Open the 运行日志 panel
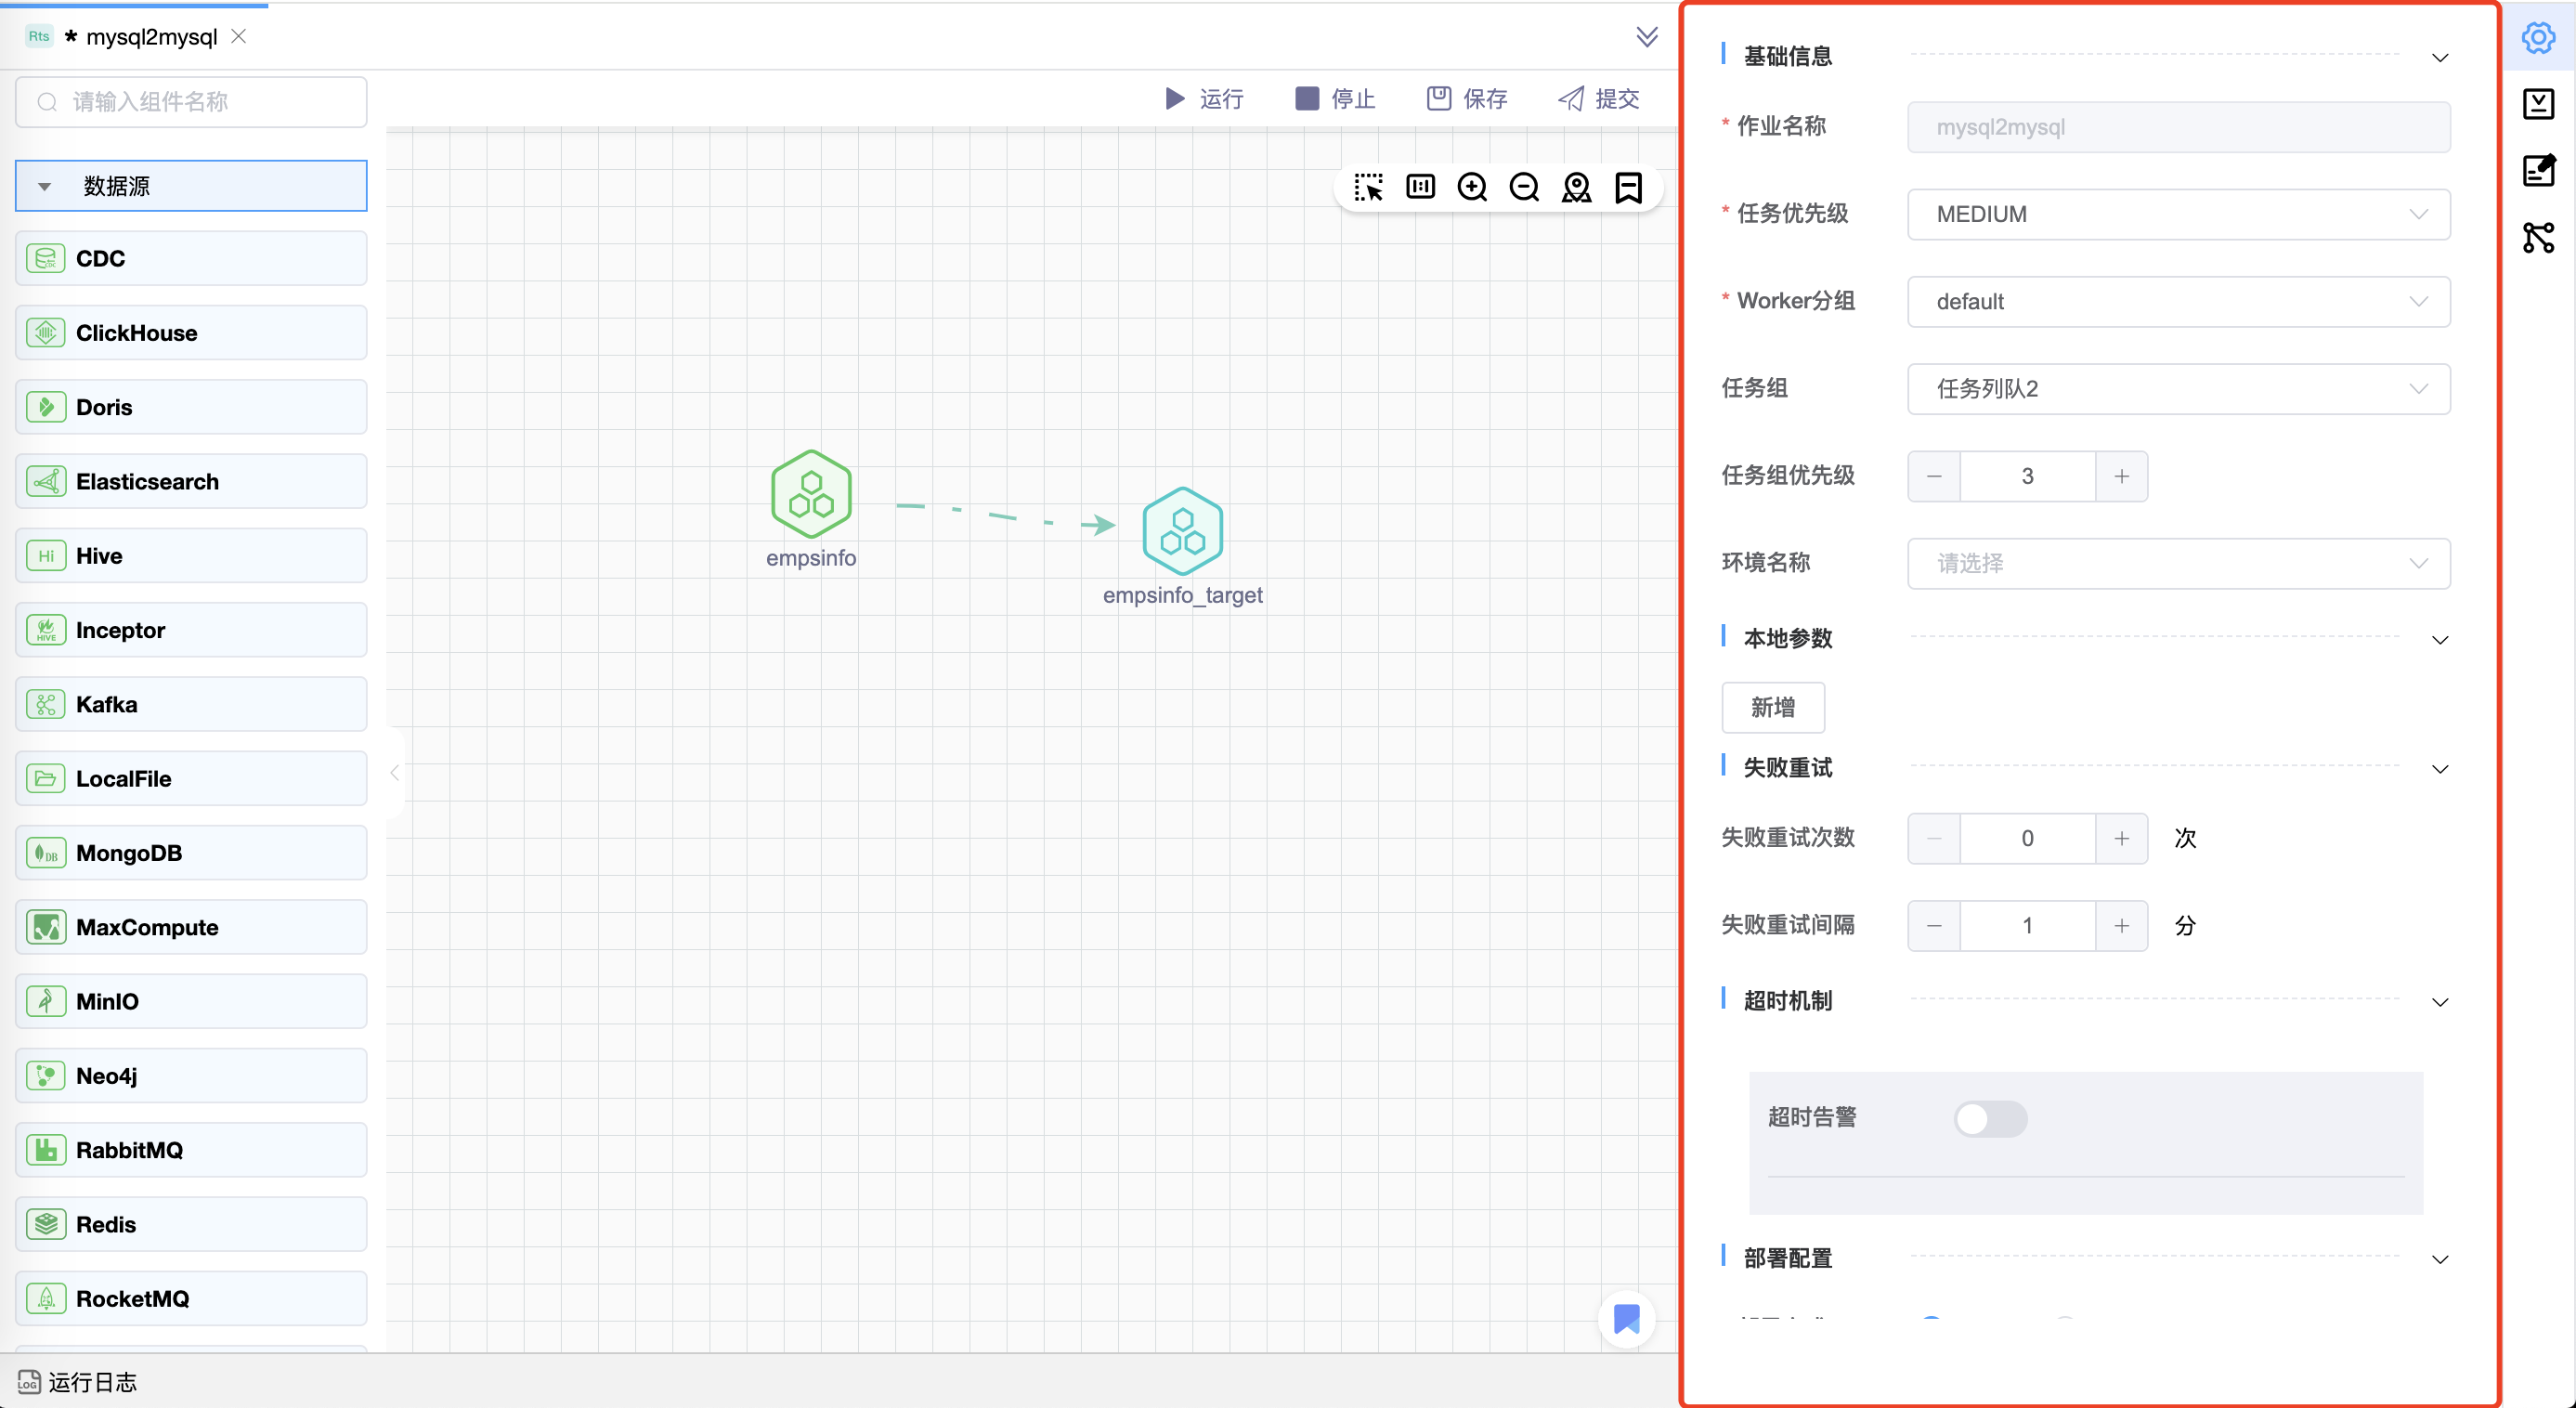The width and height of the screenshot is (2576, 1408). [78, 1382]
